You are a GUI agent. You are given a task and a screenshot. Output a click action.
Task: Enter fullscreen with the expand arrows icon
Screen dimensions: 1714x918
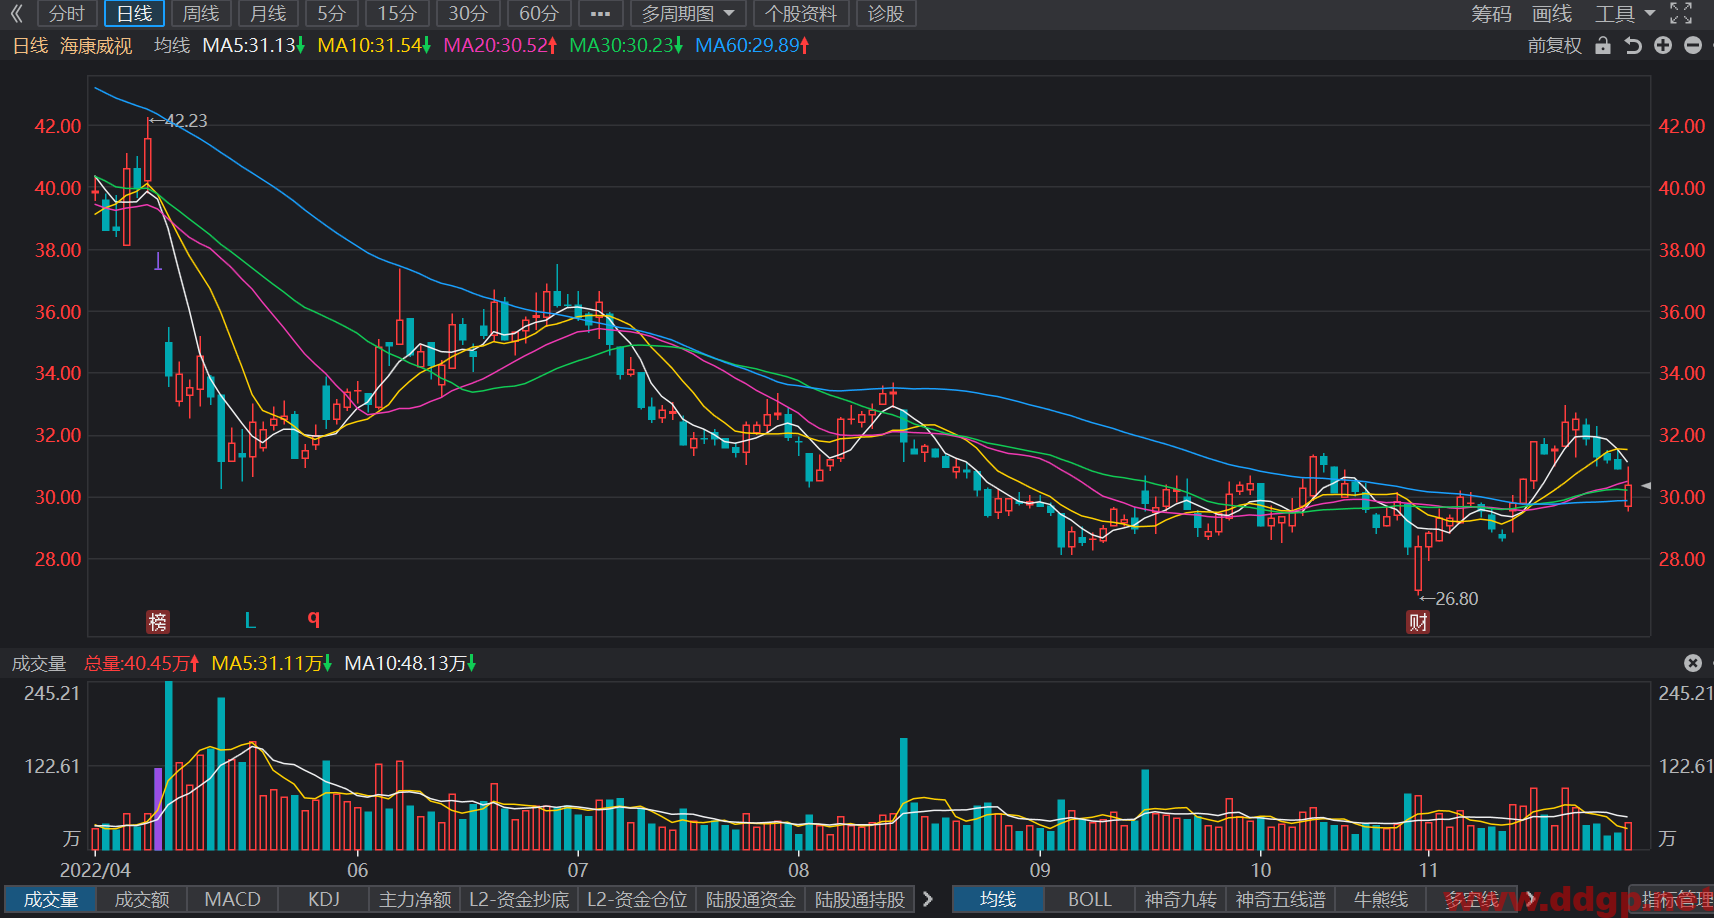tap(1681, 13)
